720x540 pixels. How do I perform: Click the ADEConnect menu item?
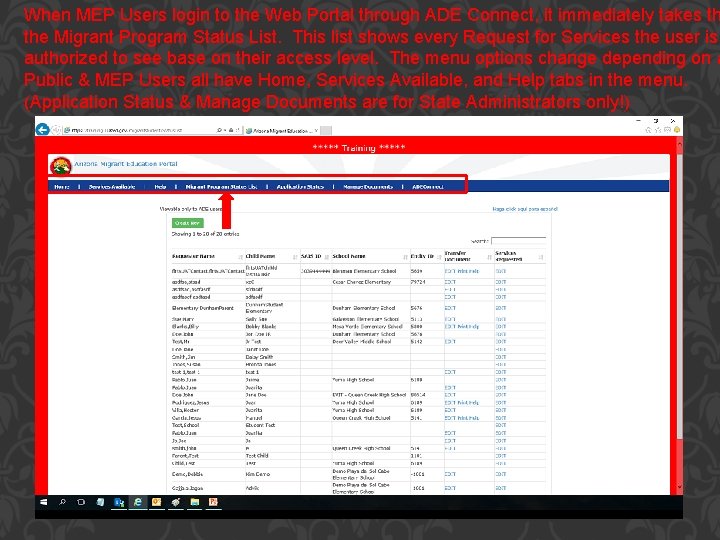tap(428, 187)
